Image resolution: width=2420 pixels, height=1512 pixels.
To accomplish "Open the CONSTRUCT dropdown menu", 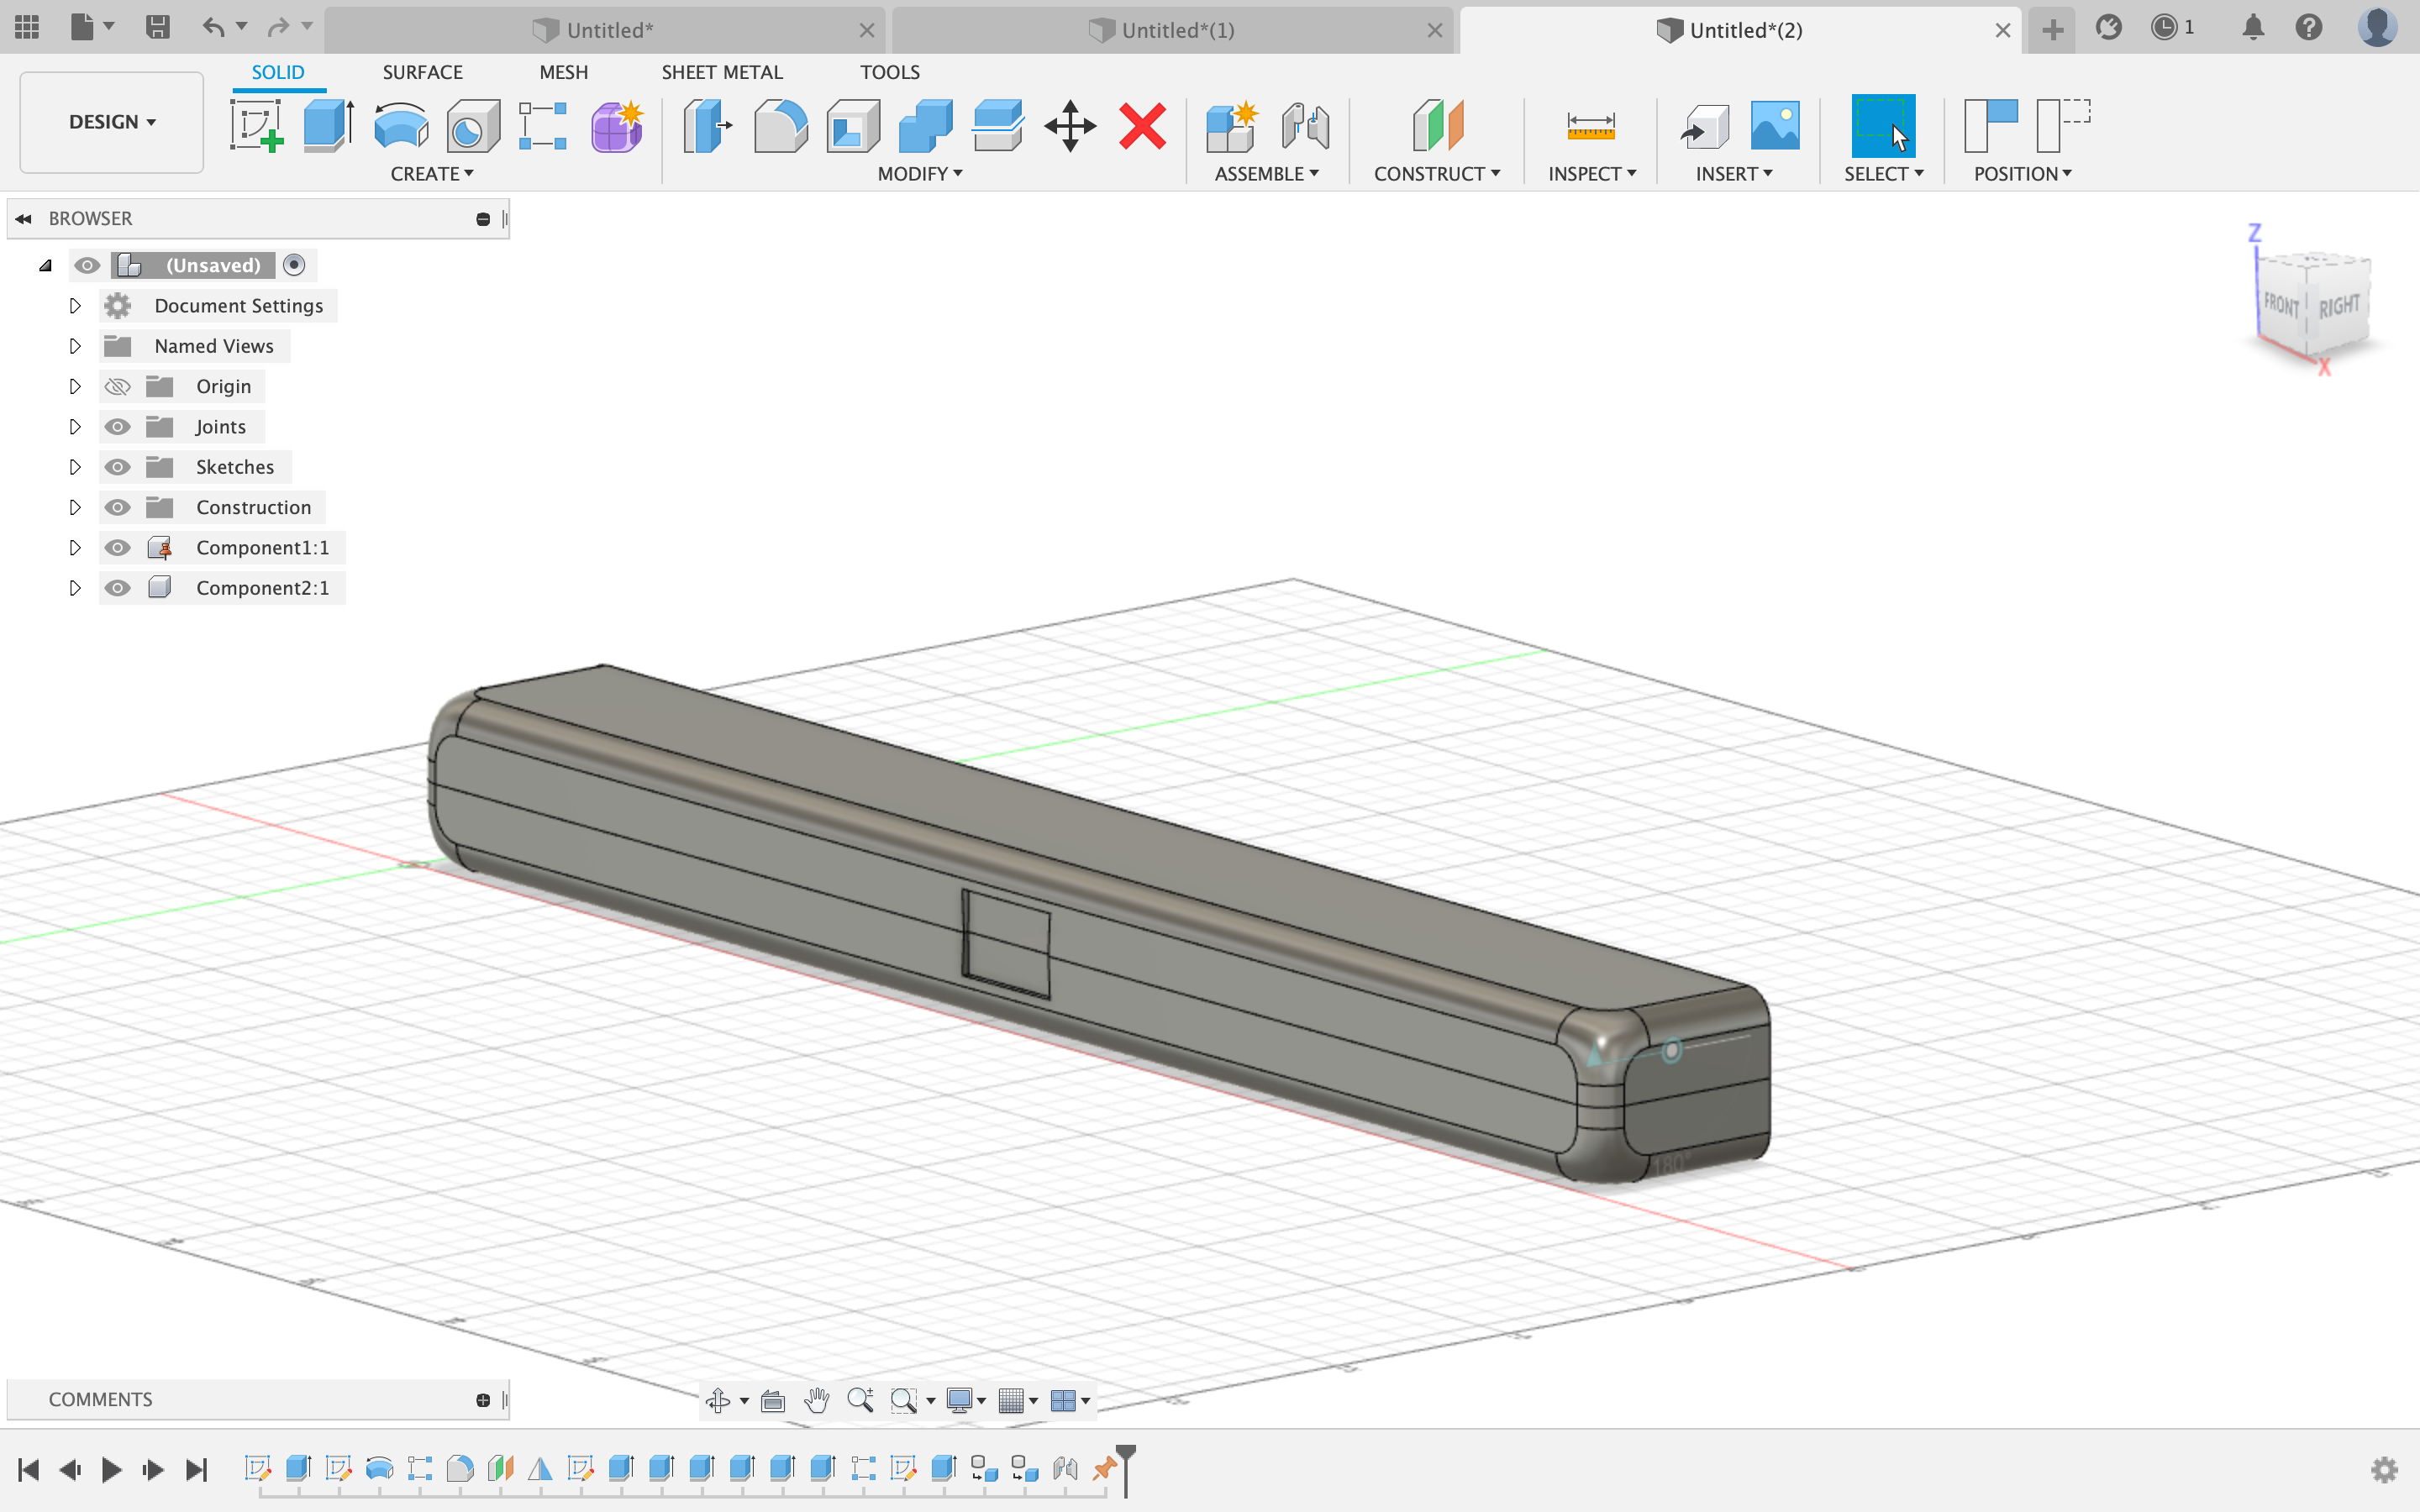I will 1436,174.
